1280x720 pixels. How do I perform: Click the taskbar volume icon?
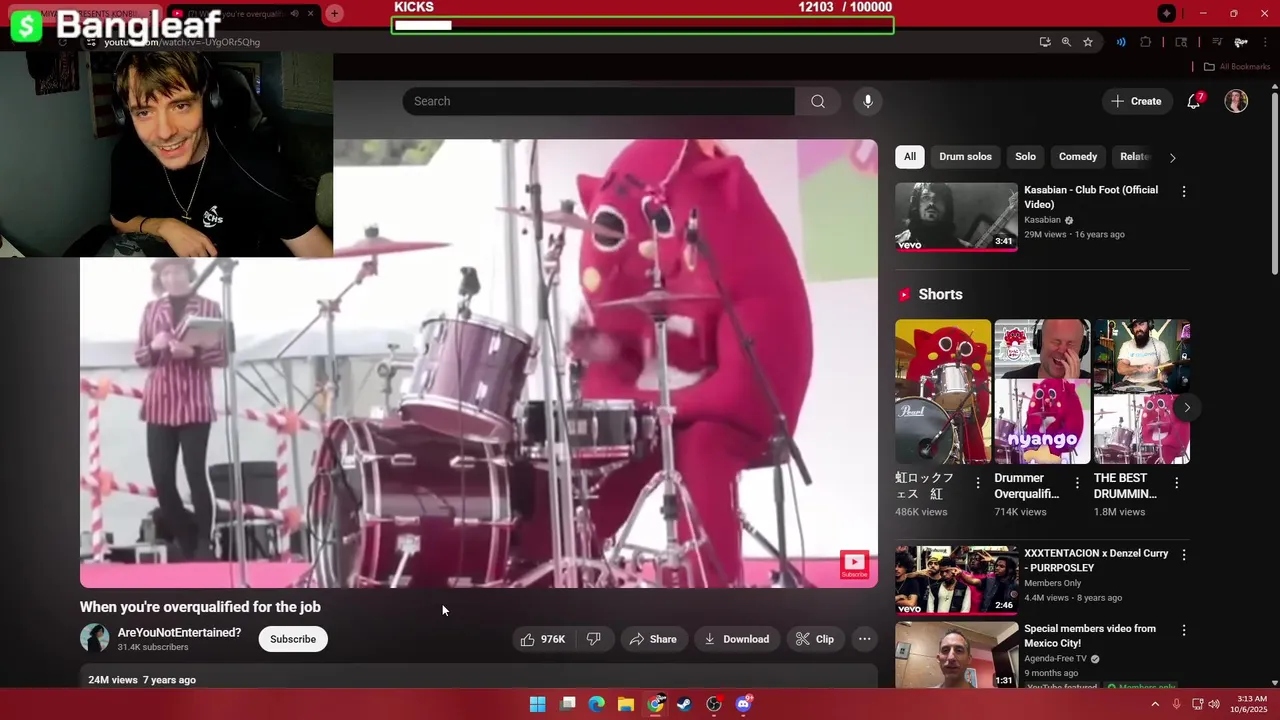click(1214, 704)
